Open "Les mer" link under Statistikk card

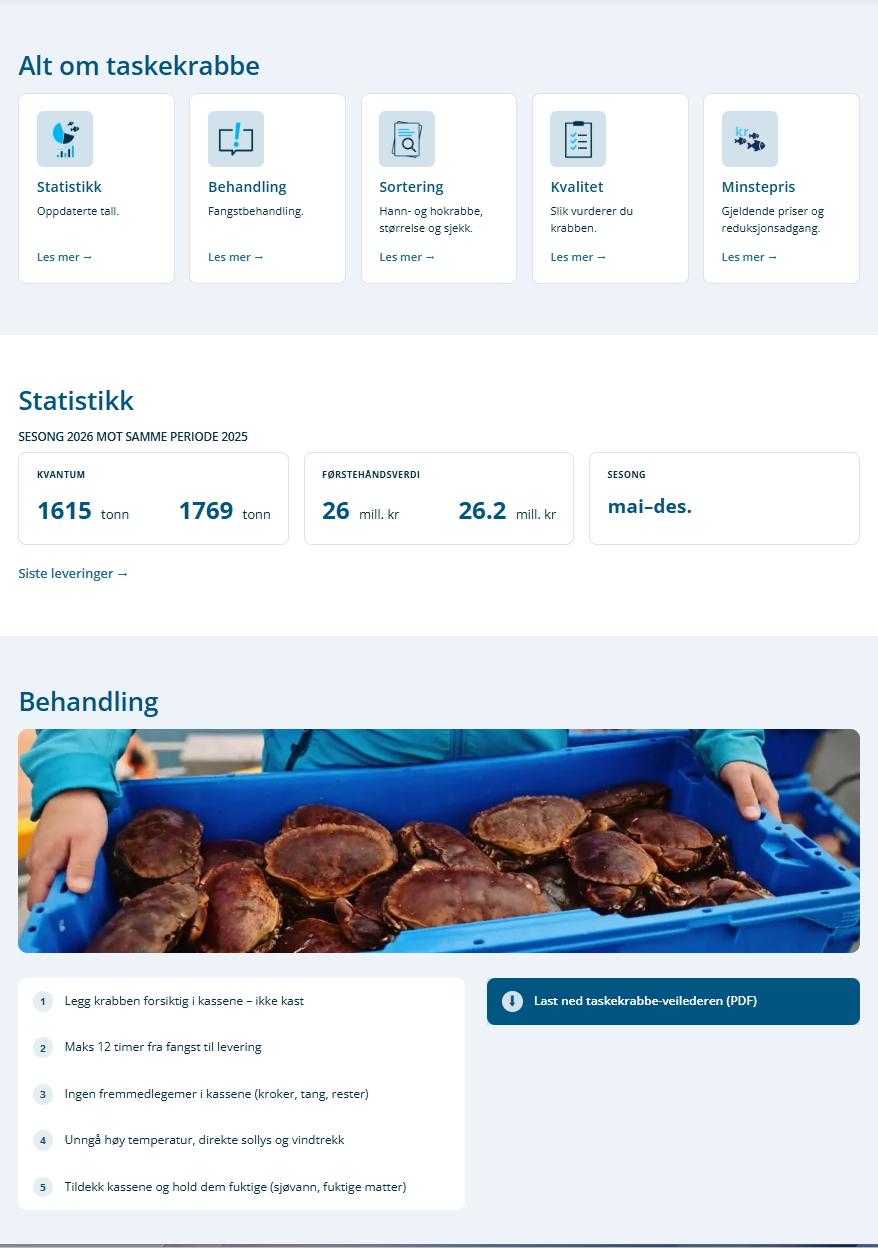click(x=65, y=257)
